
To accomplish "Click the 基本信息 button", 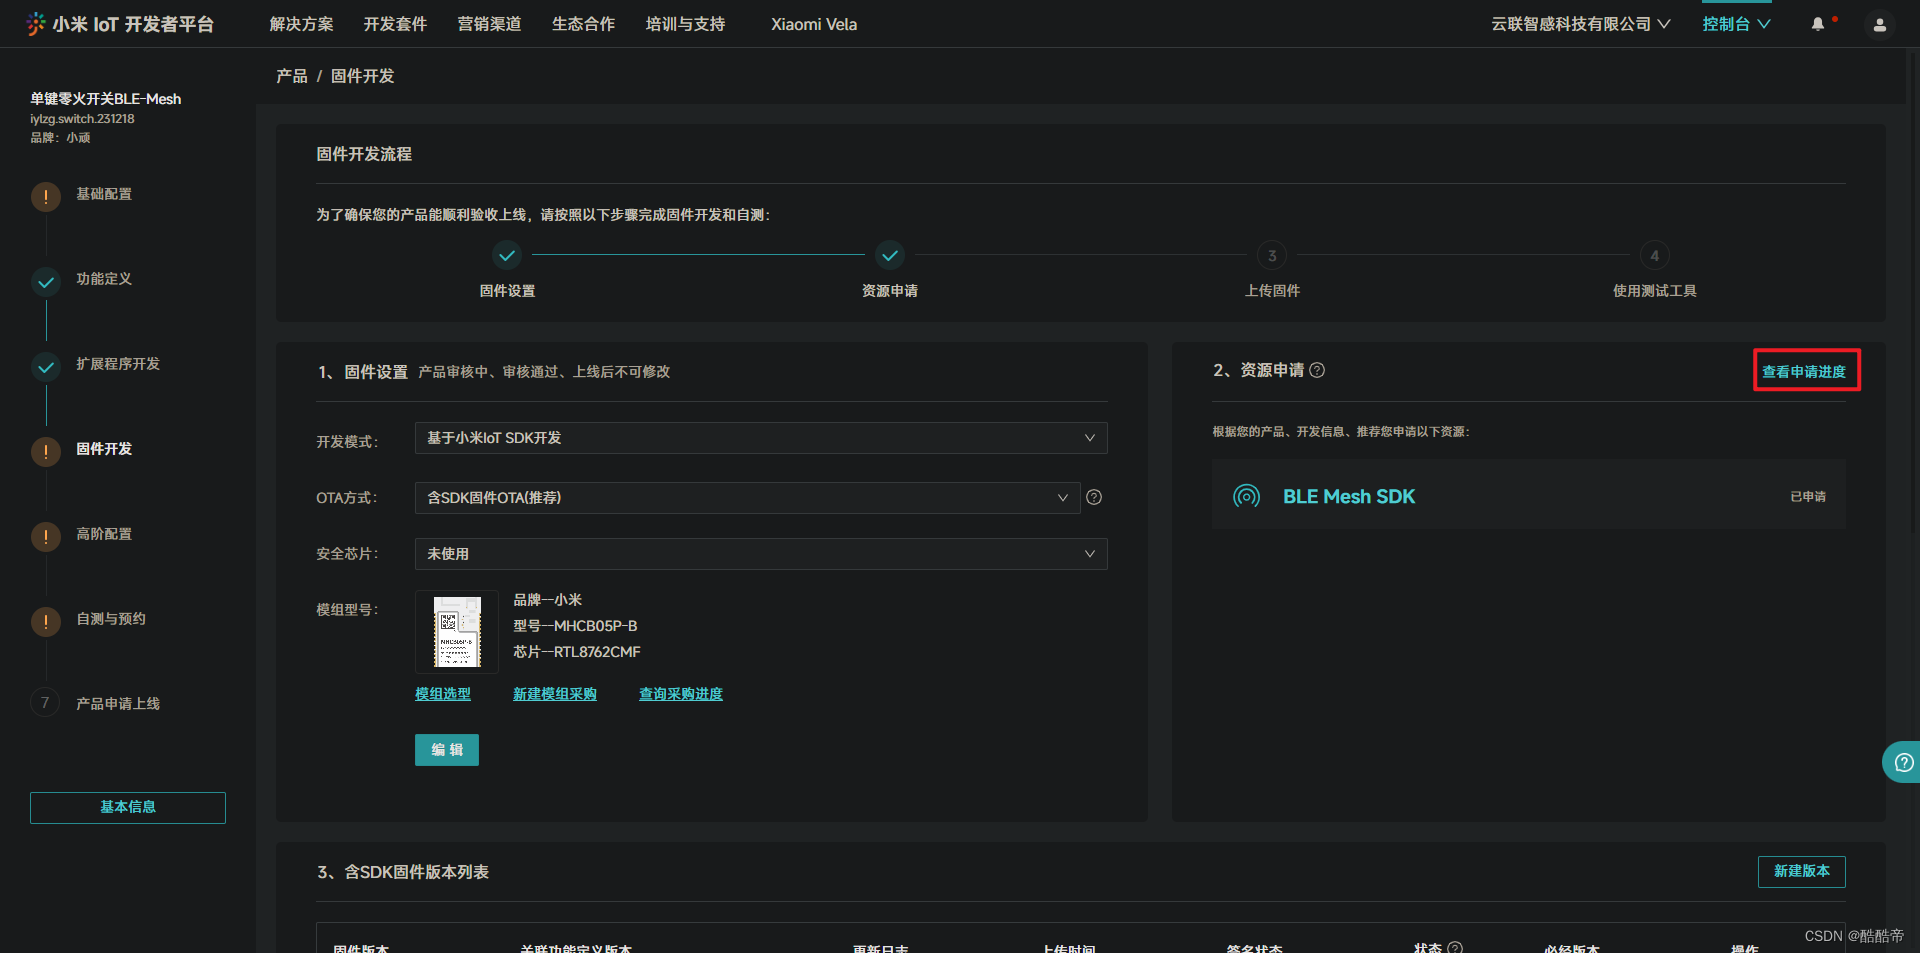I will [128, 807].
